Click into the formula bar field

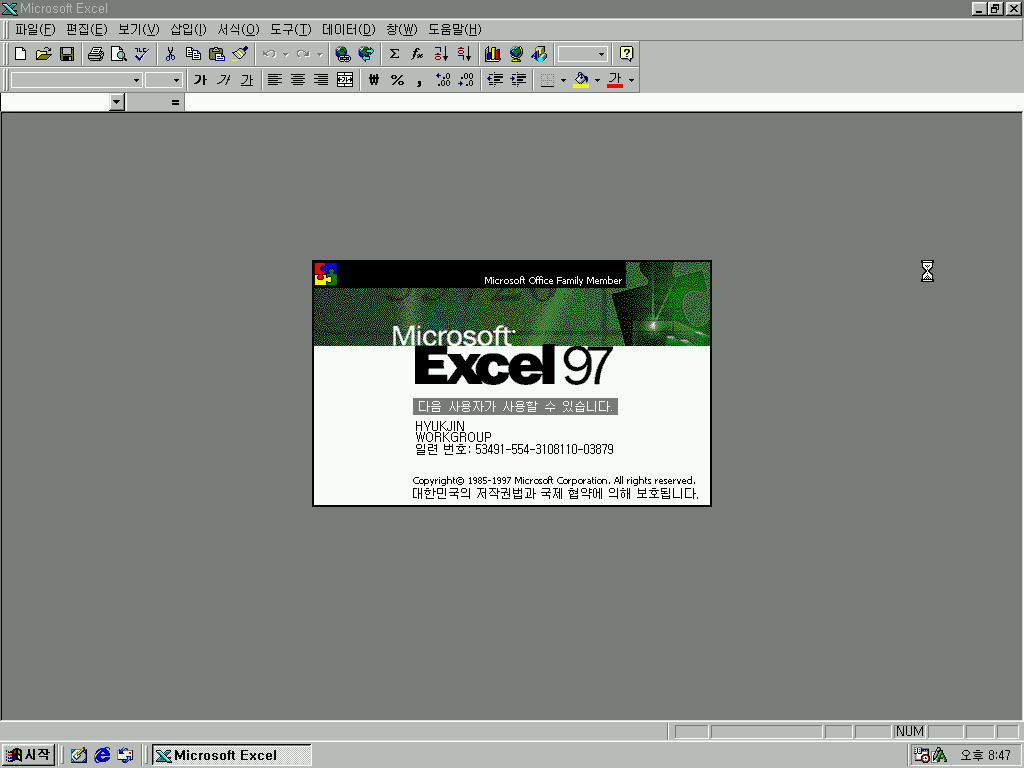tap(603, 103)
